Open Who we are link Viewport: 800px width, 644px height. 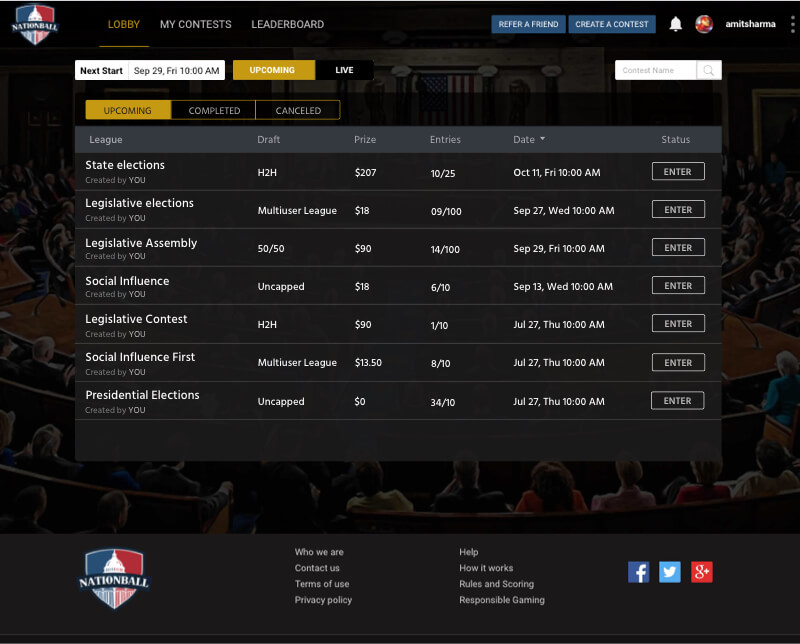(319, 552)
